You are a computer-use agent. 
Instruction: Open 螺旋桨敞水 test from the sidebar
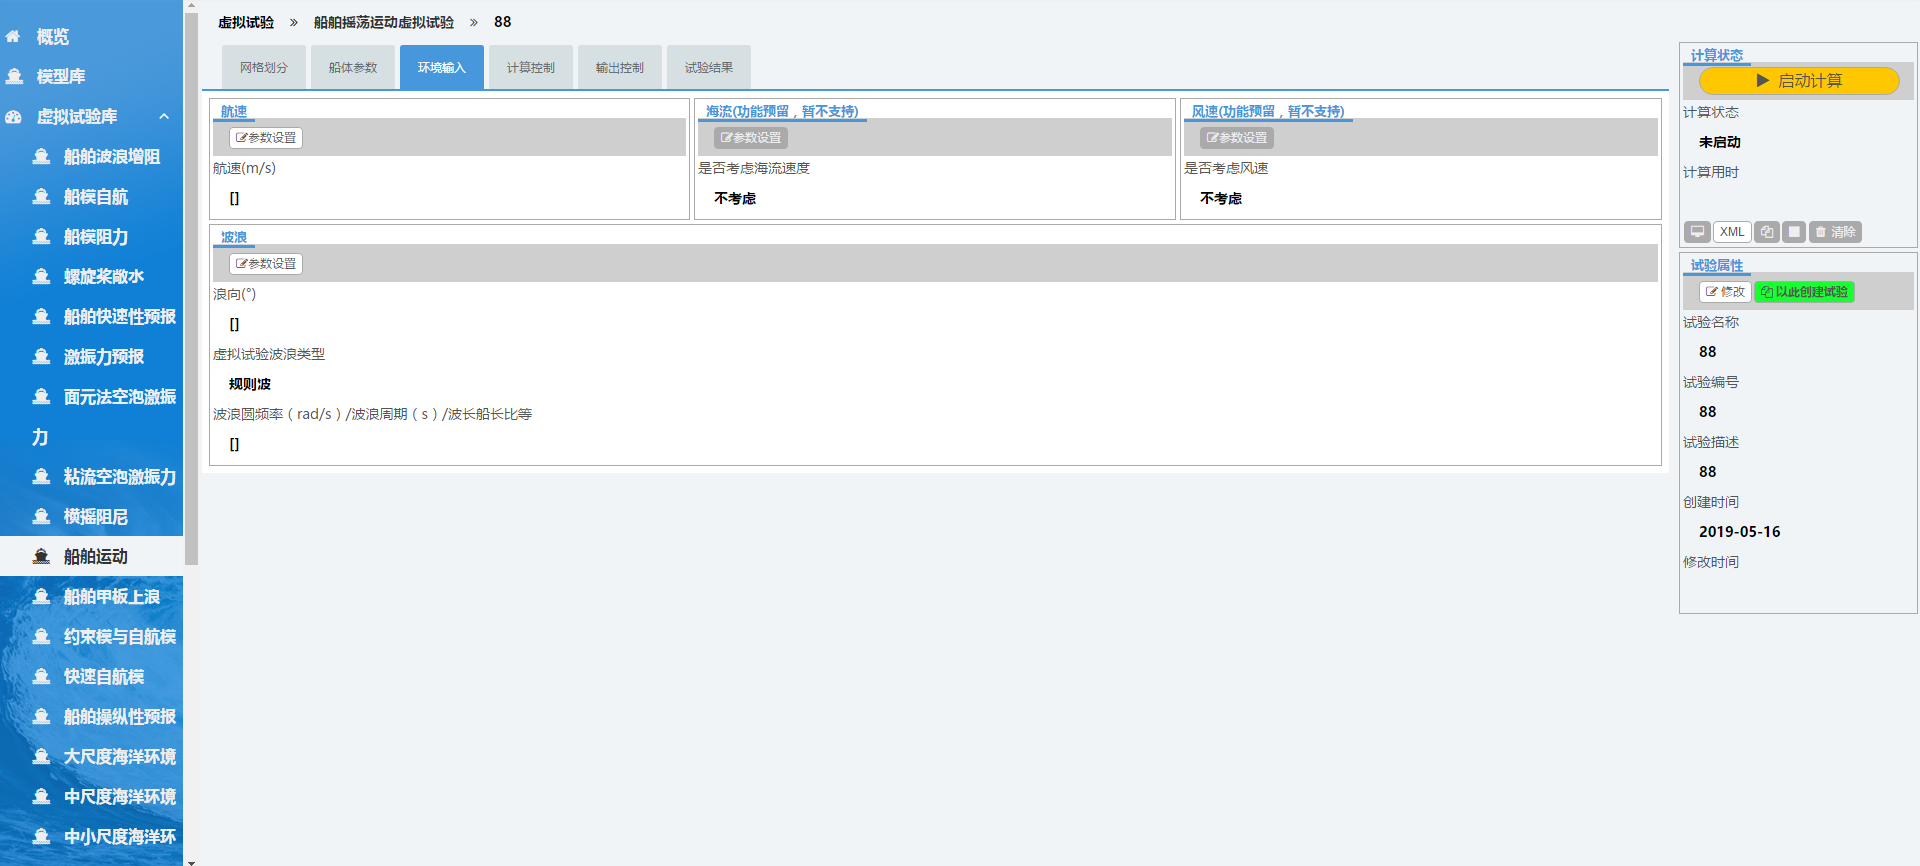[103, 277]
